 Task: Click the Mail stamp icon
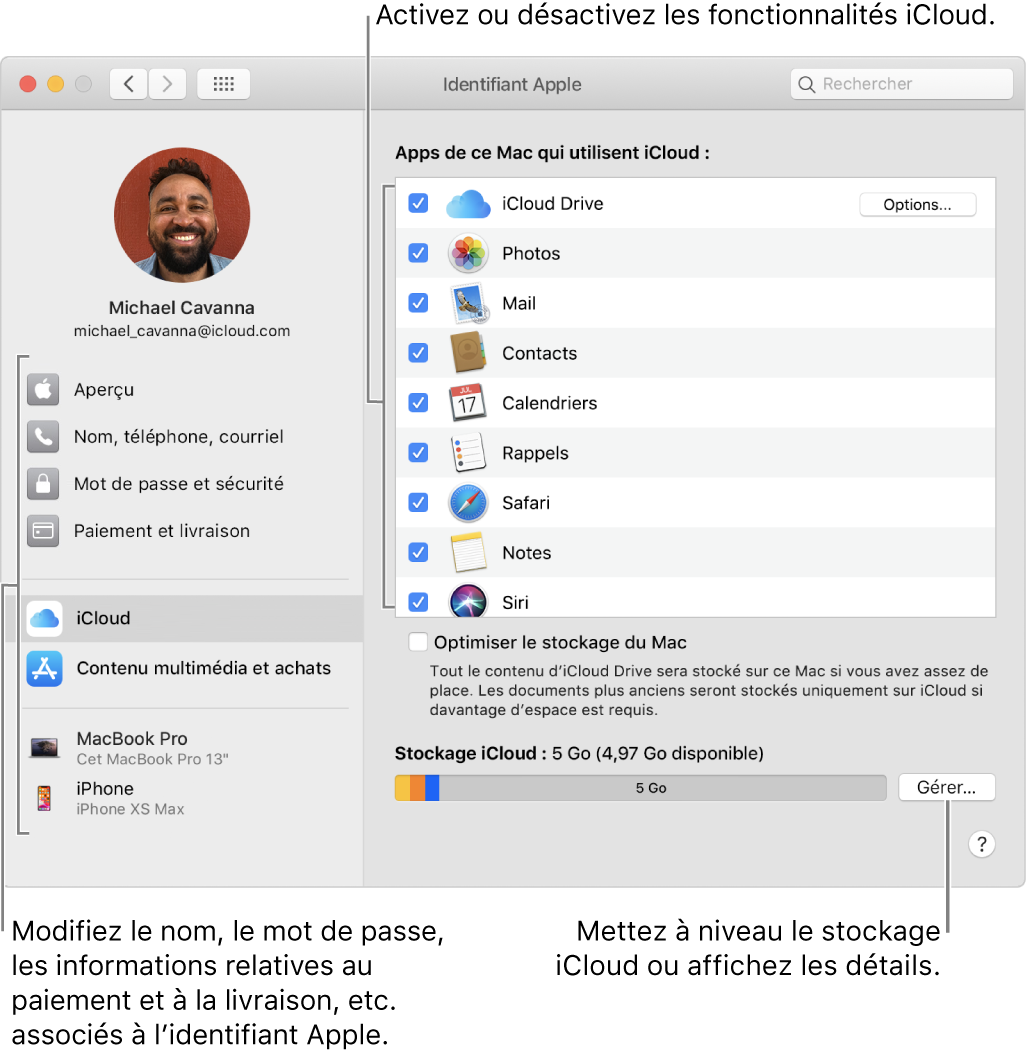[468, 303]
